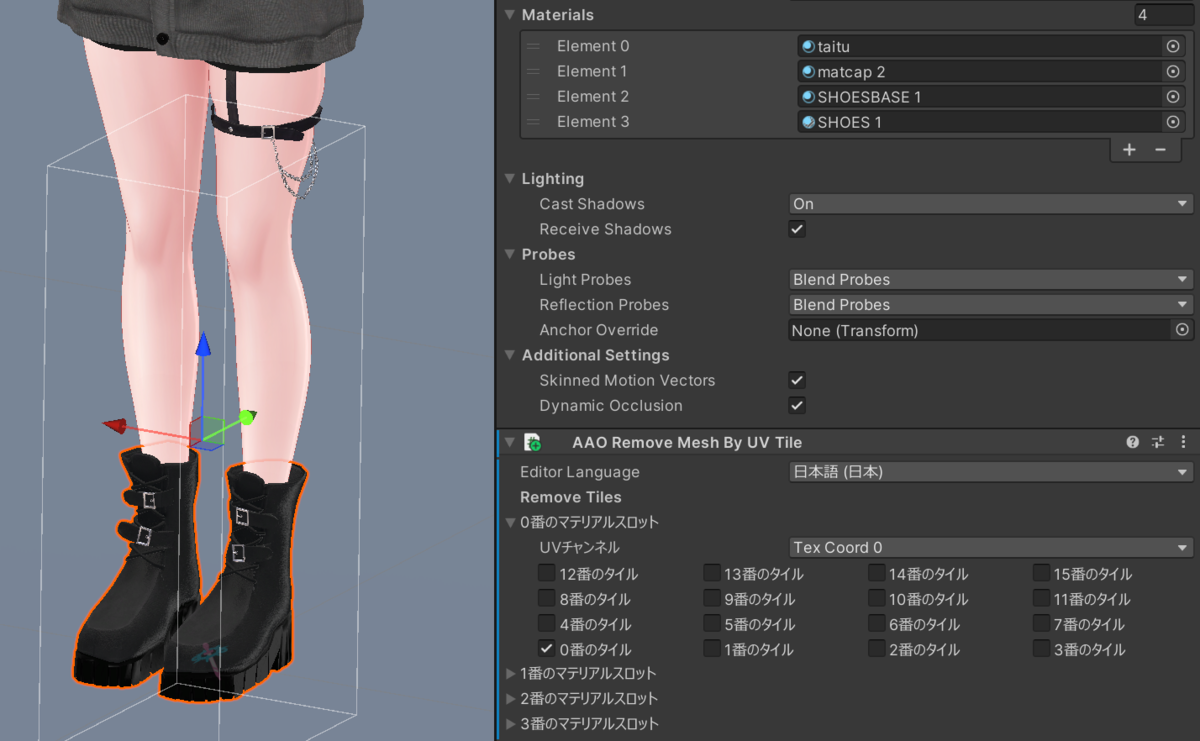1200x741 pixels.
Task: Open help for AAO Remove Mesh By UV Tile
Action: point(1133,441)
